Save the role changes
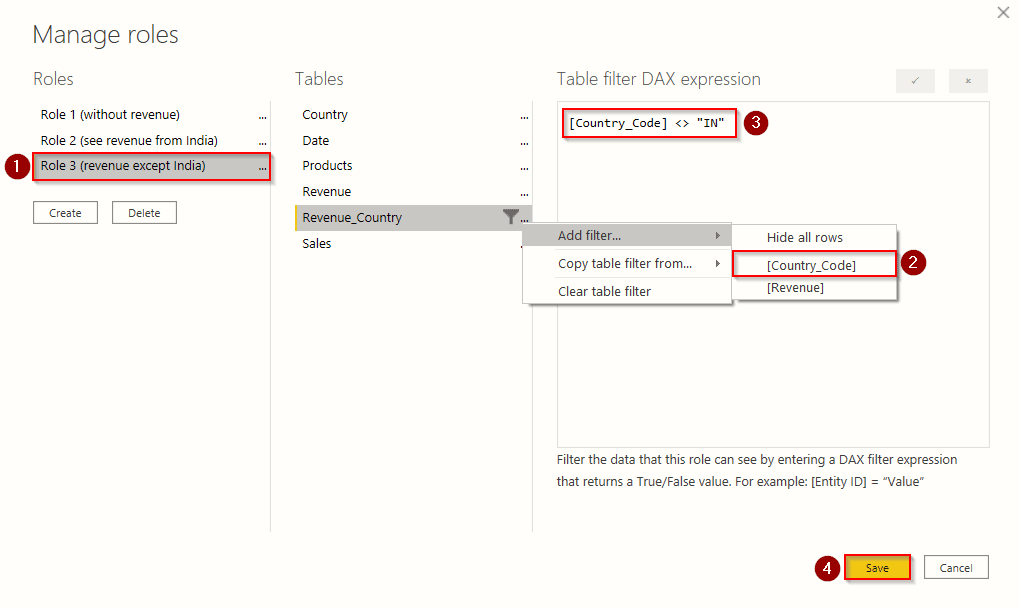This screenshot has width=1019, height=609. [877, 568]
